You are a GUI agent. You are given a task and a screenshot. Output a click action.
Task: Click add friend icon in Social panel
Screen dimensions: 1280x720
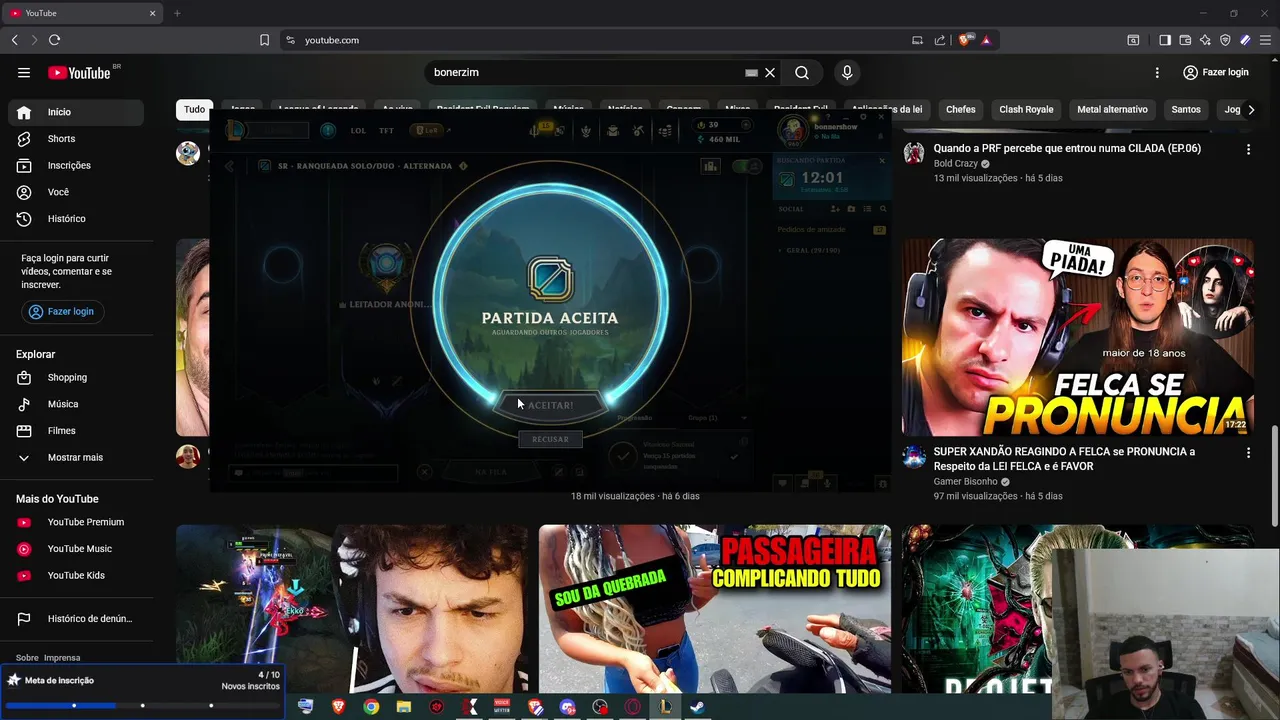[835, 209]
